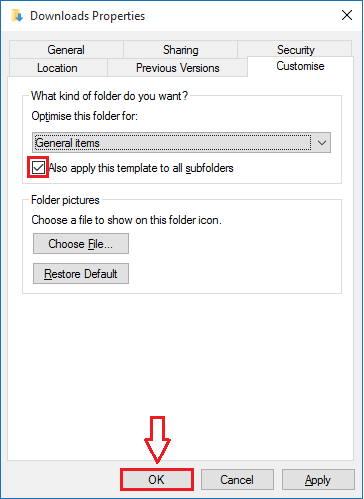Open the General items combo box
The width and height of the screenshot is (364, 499).
click(182, 143)
